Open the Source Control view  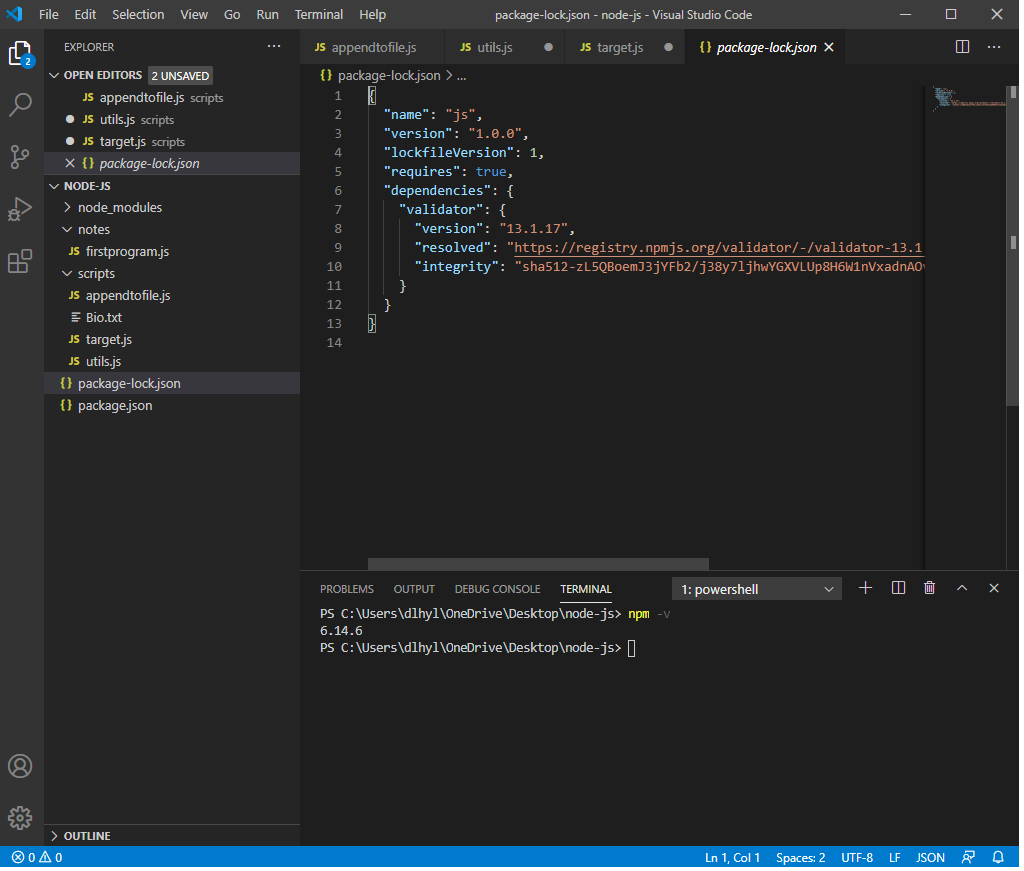click(x=20, y=157)
